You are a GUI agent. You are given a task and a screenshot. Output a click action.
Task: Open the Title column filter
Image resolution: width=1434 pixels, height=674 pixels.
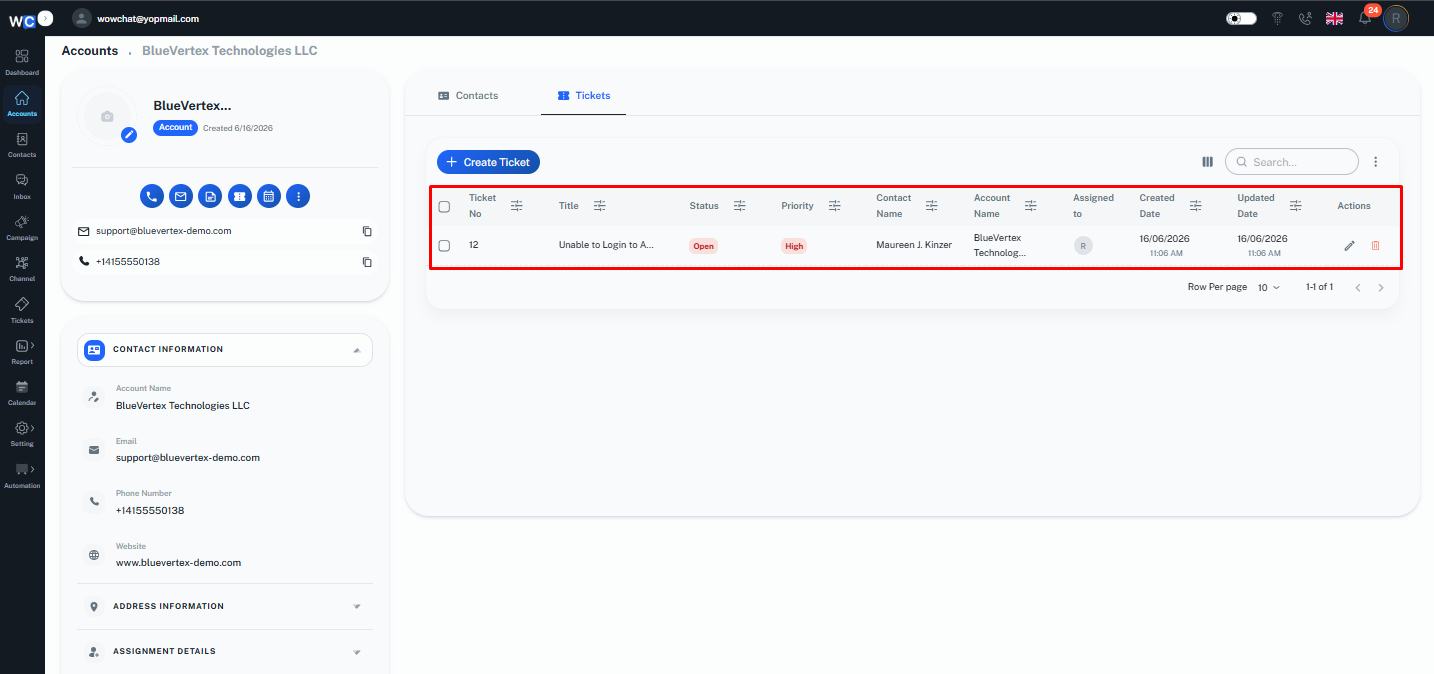pos(600,206)
